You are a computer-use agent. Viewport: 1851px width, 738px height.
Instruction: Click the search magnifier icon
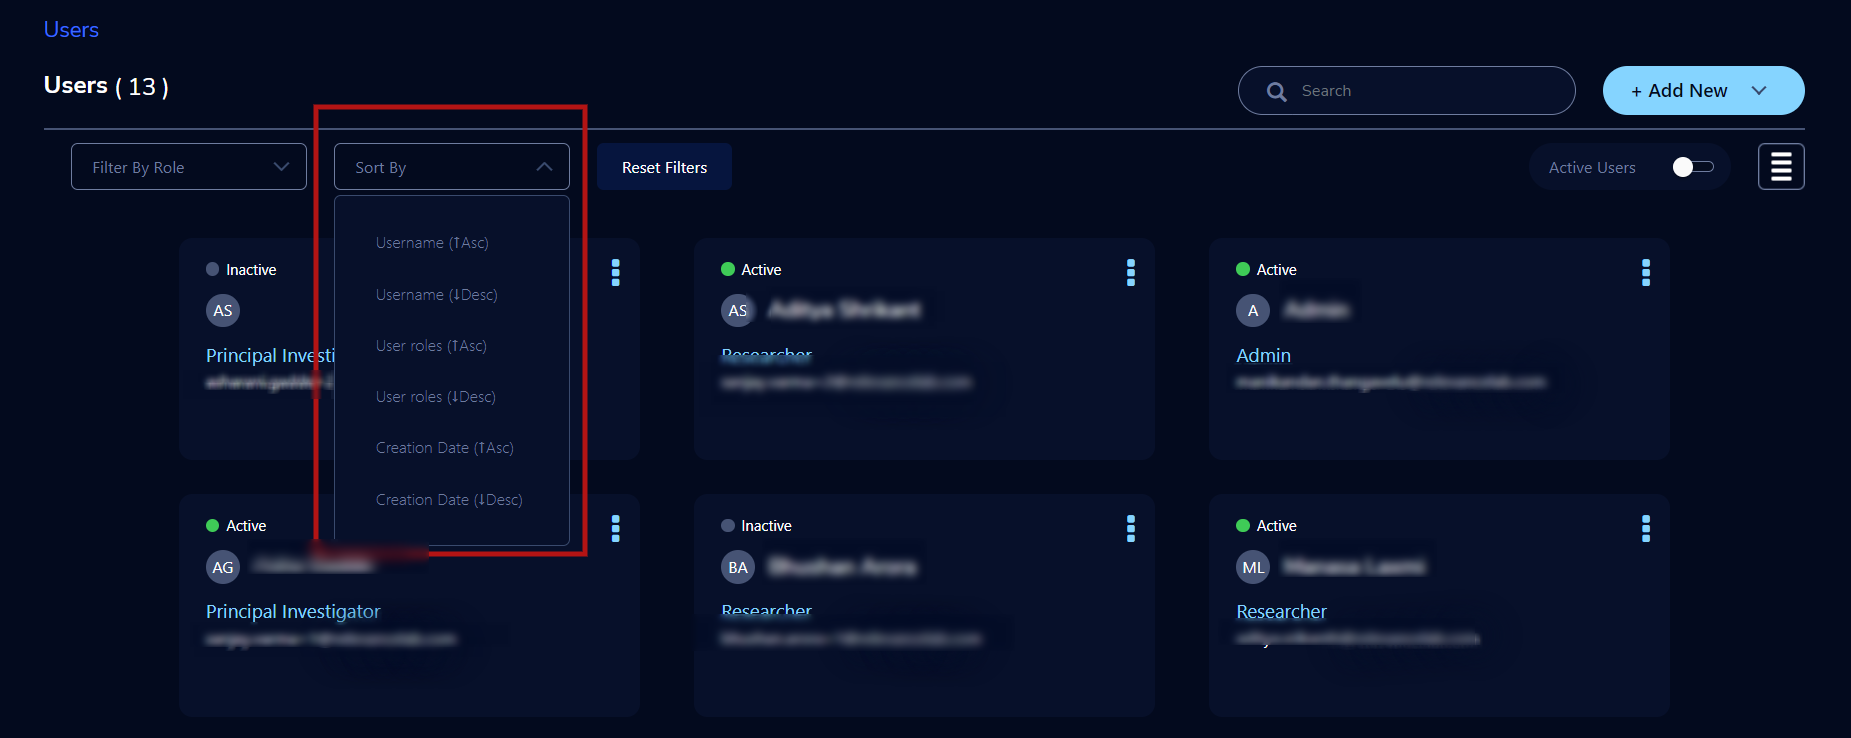[1277, 91]
